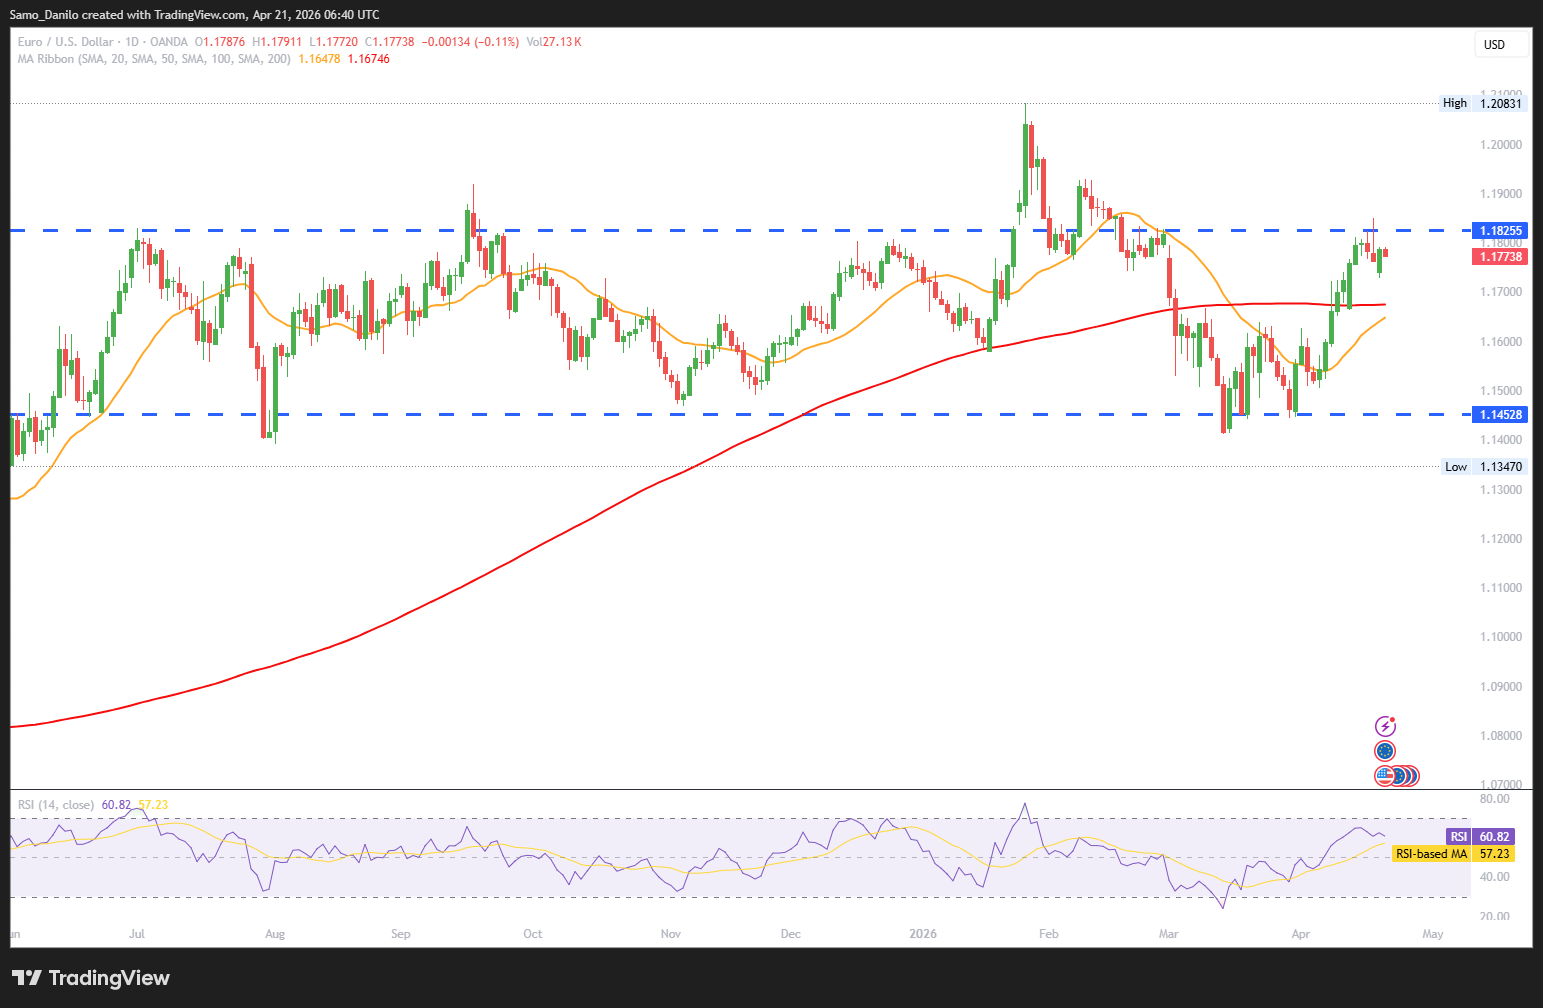The height and width of the screenshot is (1008, 1543).
Task: Click the MA Ribbon indicator legend
Action: [x=155, y=59]
